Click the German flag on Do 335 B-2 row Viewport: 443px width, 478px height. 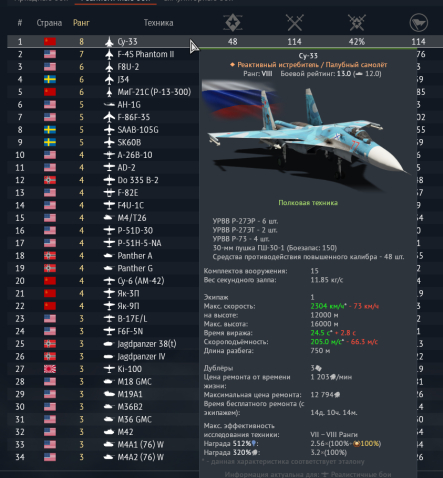(50, 180)
